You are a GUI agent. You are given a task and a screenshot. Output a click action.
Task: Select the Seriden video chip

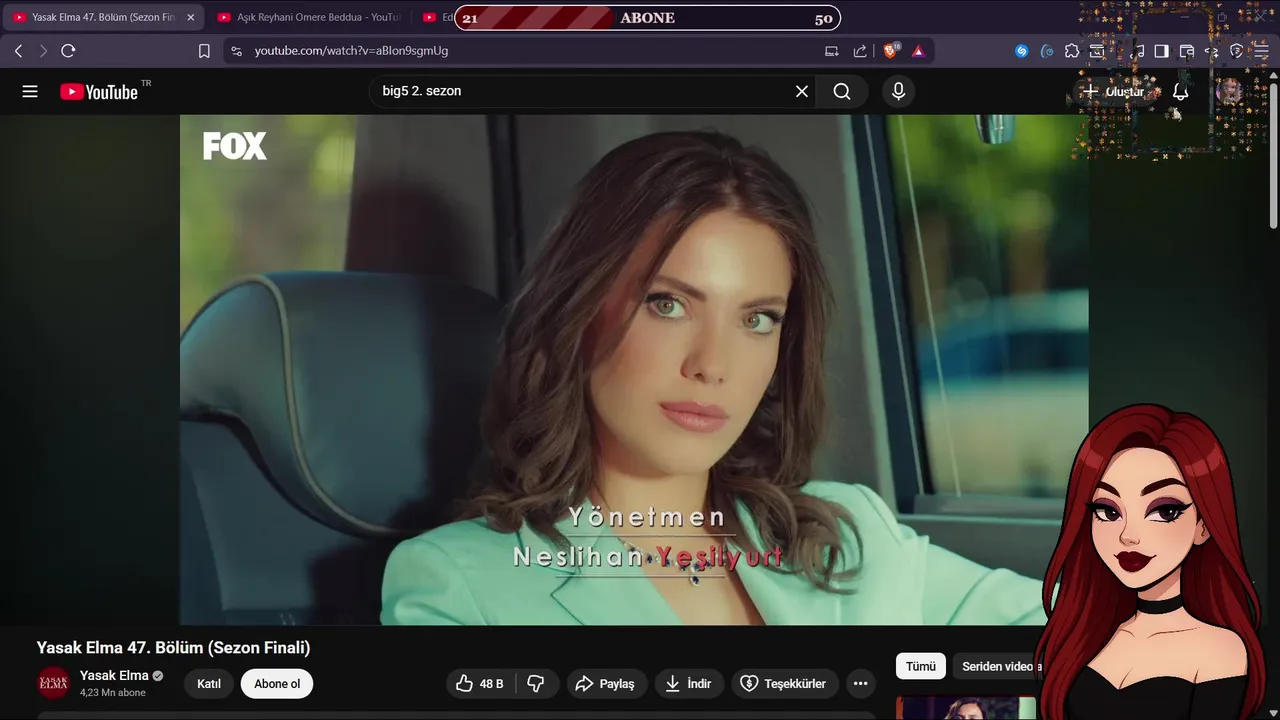tap(998, 667)
